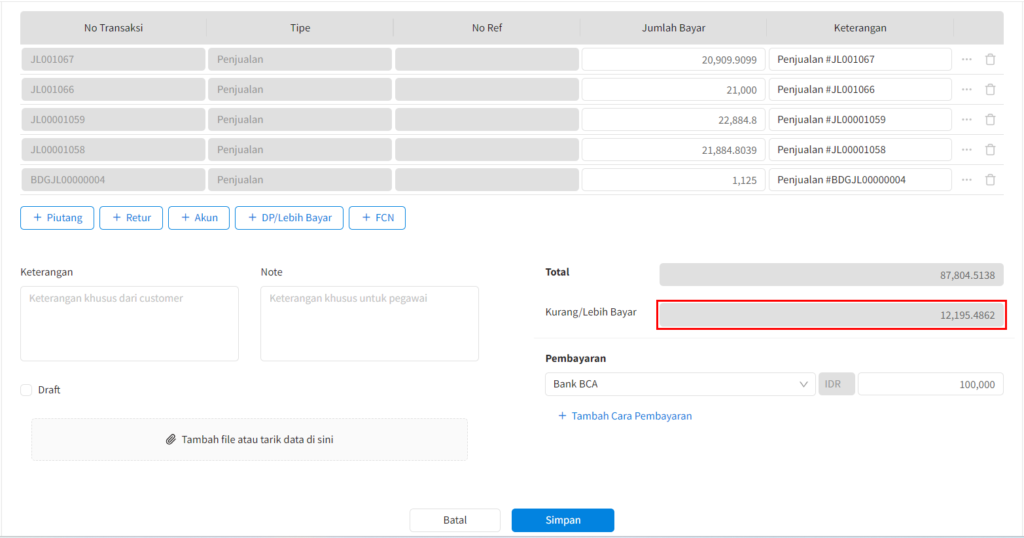Focus the customer Keterangan text area
Image resolution: width=1024 pixels, height=538 pixels.
[x=129, y=324]
